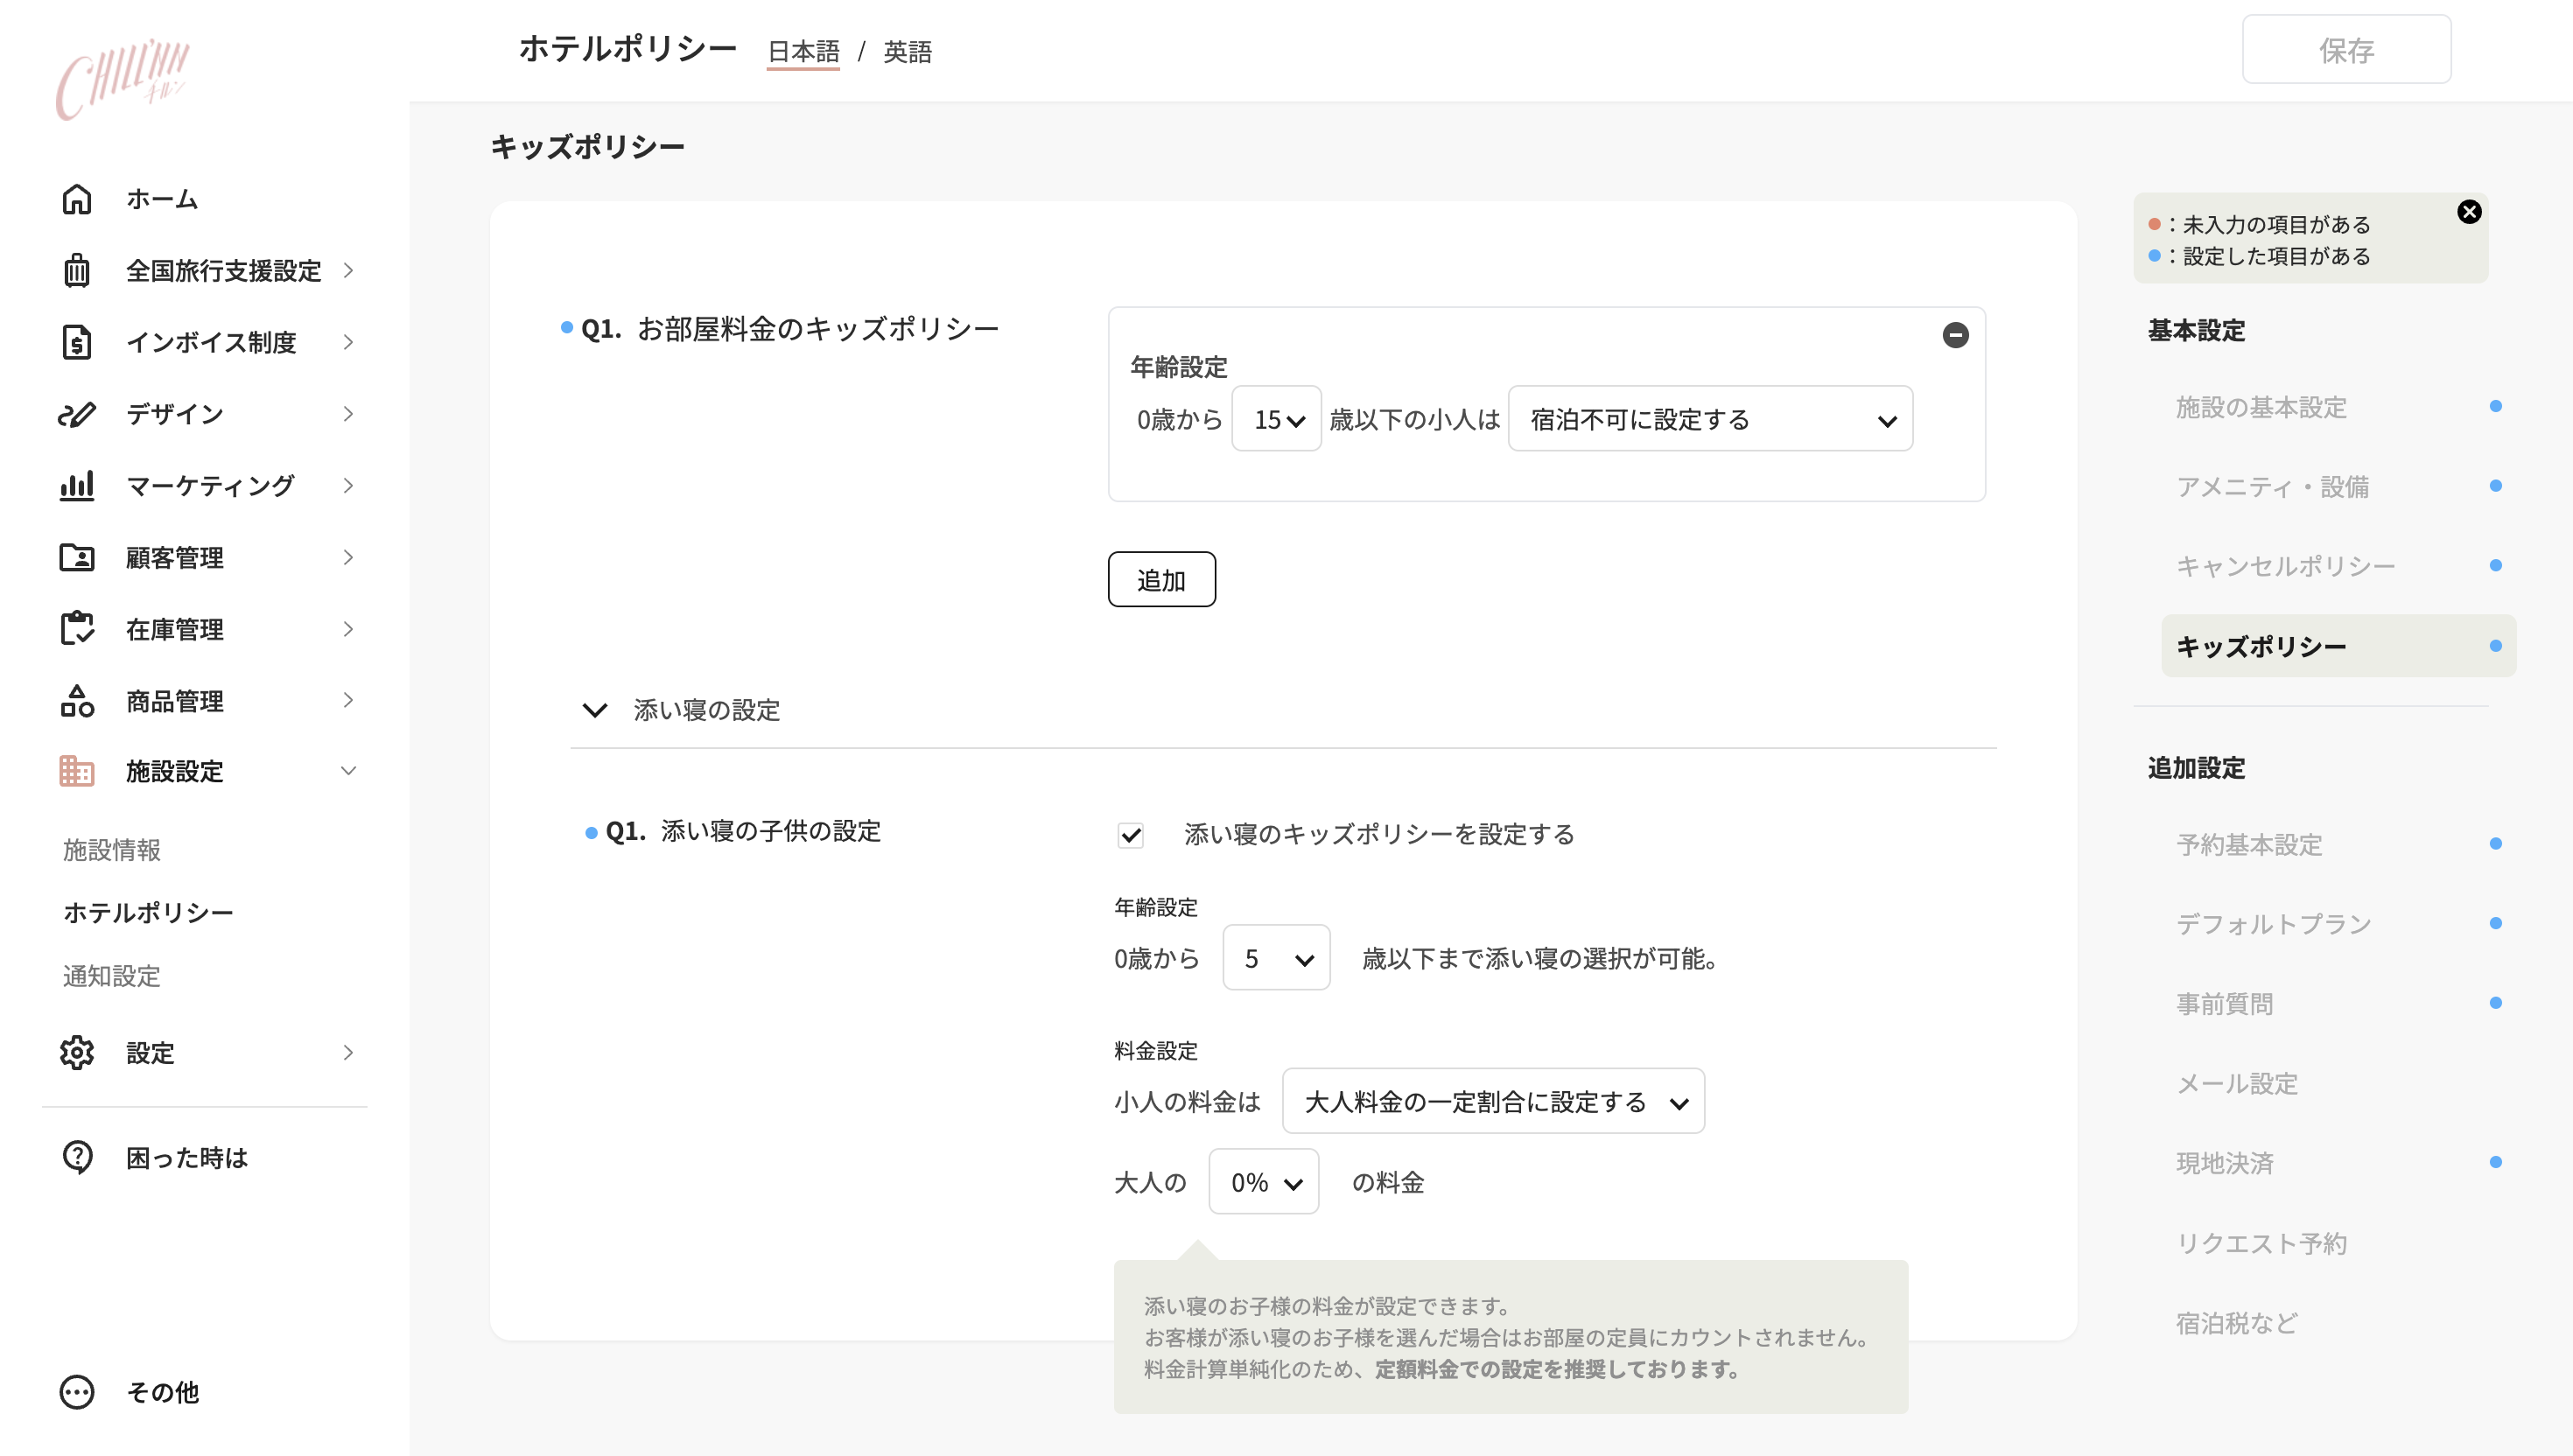The width and height of the screenshot is (2573, 1456).
Task: Select the ホーム icon in the sidebar
Action: point(77,199)
